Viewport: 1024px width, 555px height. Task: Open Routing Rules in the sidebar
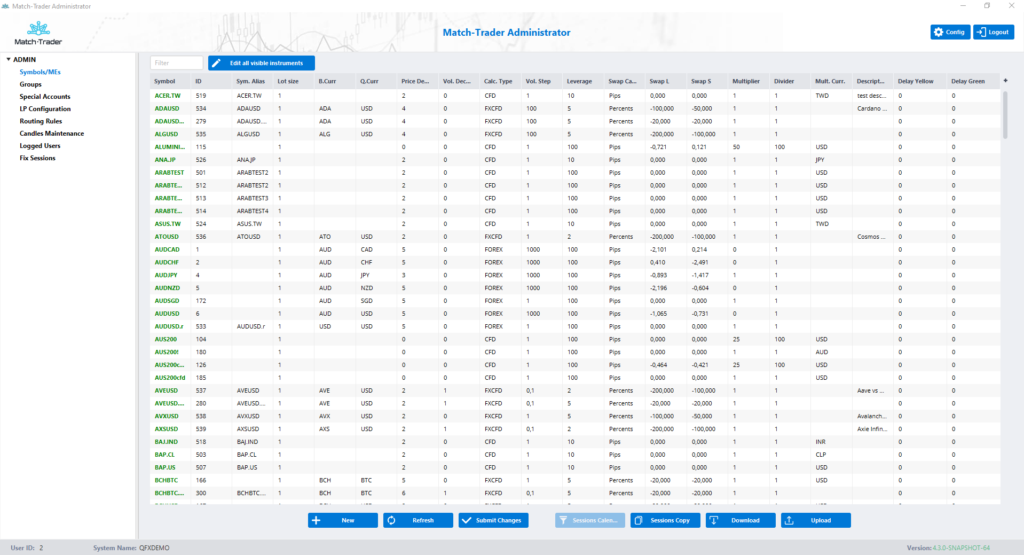[x=40, y=121]
